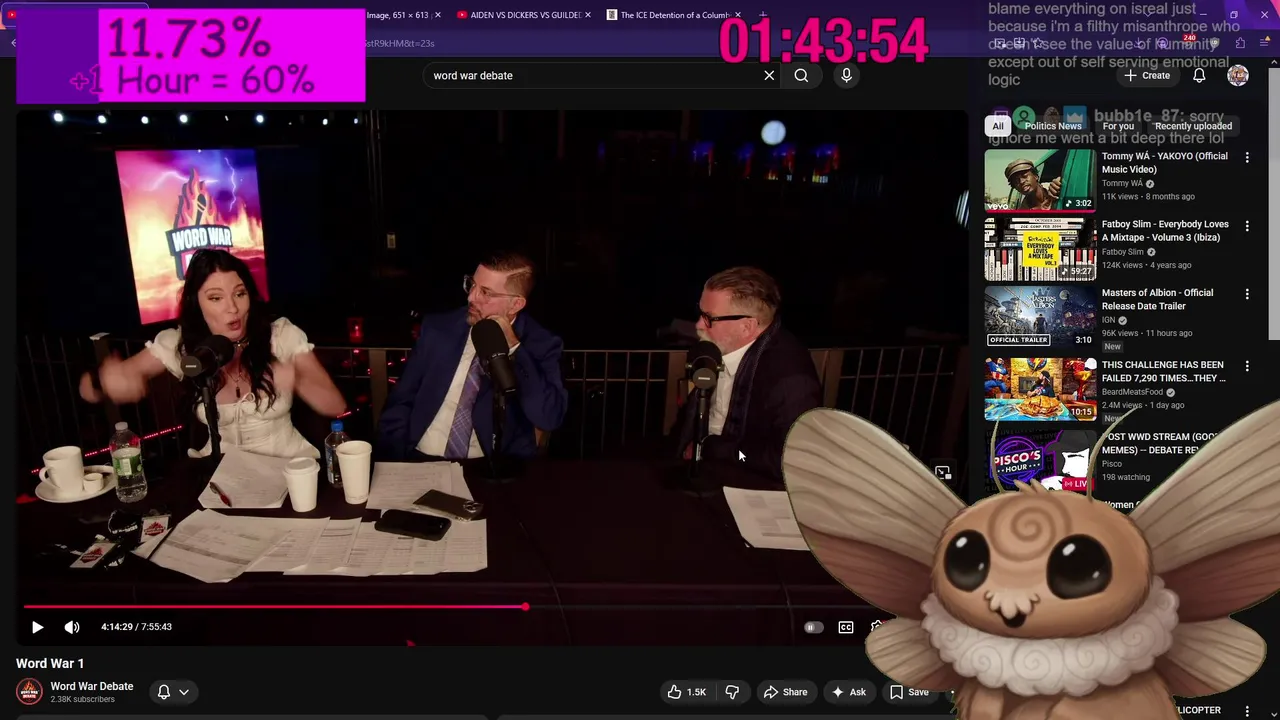This screenshot has width=1280, height=720.
Task: Close the 'AIDEN VS DICKERS' browser tab
Action: coord(588,15)
